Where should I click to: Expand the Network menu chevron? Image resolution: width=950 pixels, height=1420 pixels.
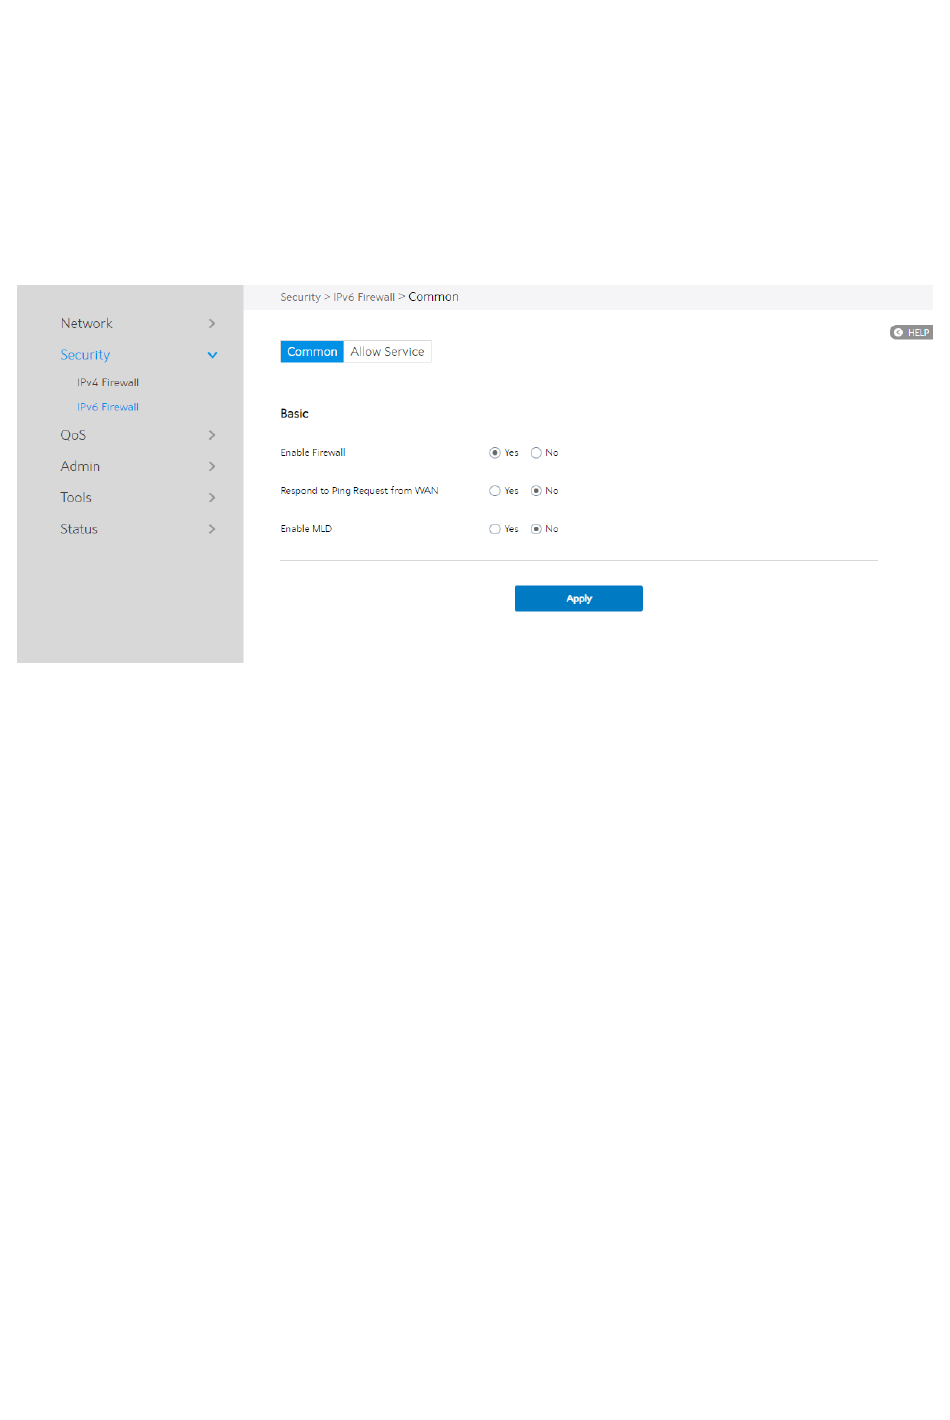(212, 323)
